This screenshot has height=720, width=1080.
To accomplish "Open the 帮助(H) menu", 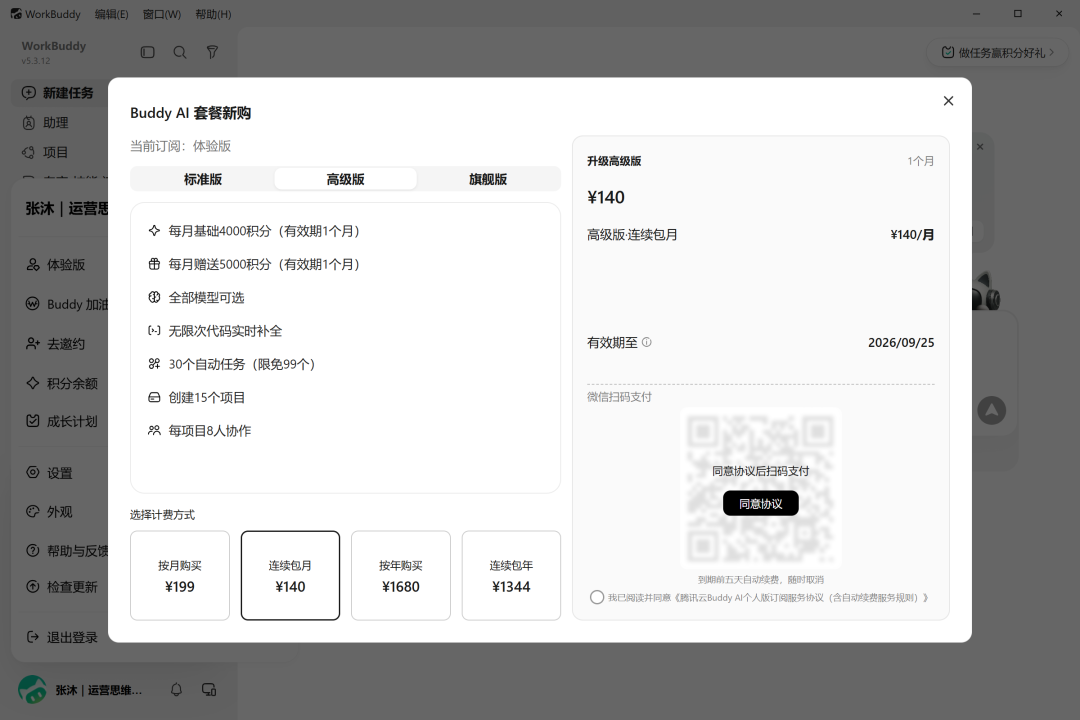I will pyautogui.click(x=214, y=14).
